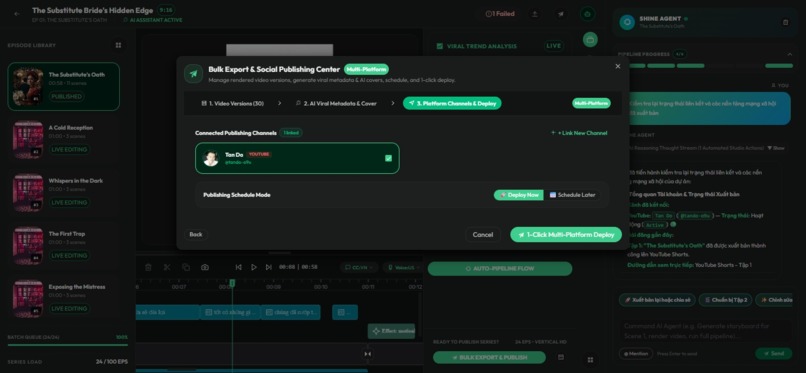Click the green playhead marker on timeline
Screen dimensions: 806x373
[232, 283]
